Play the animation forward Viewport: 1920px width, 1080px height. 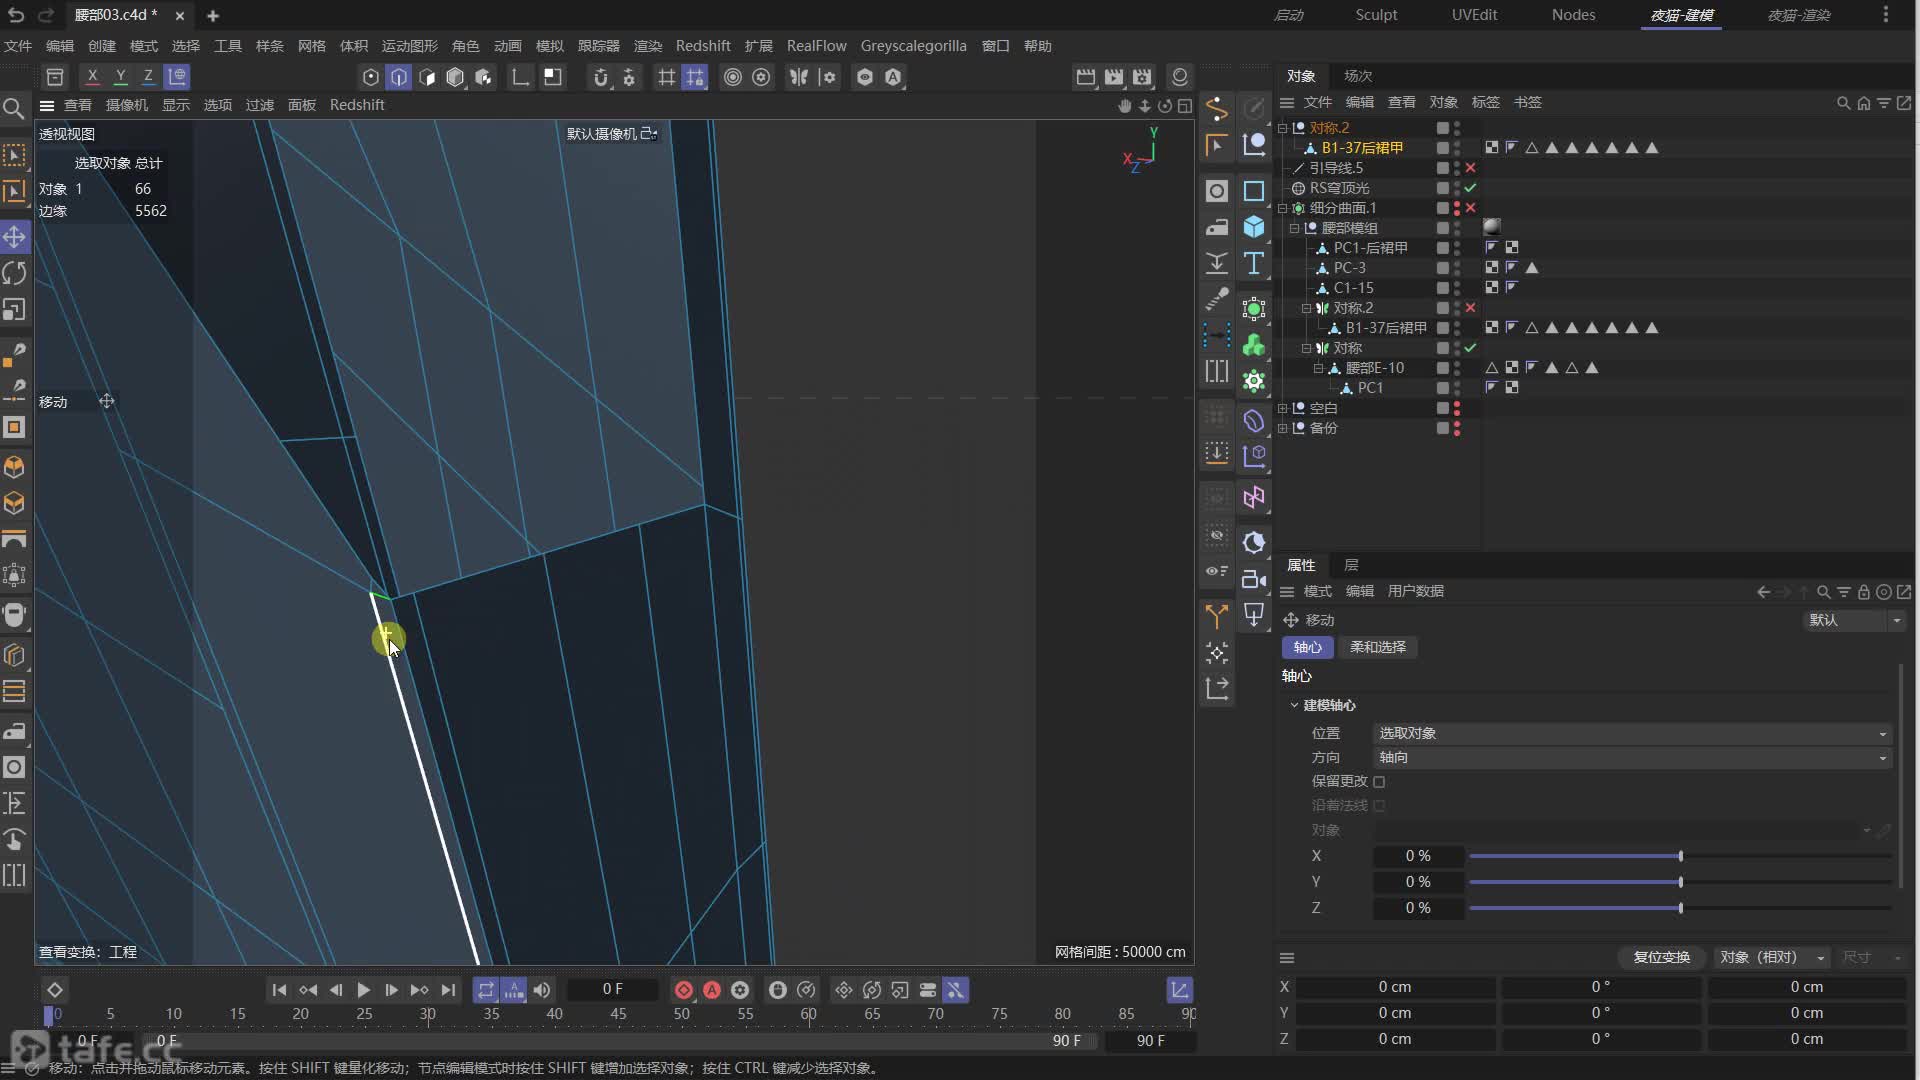[x=364, y=990]
